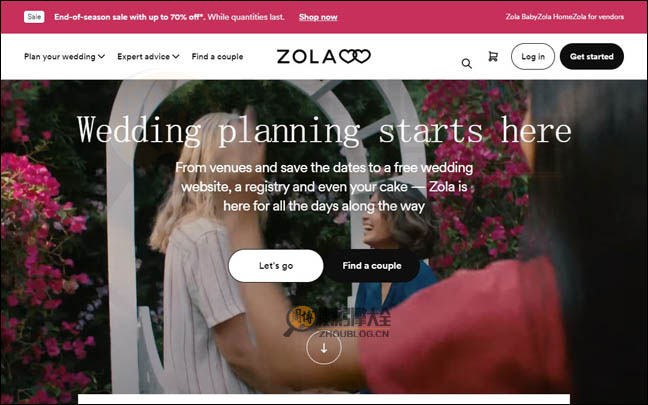Open Plan your wedding menu
648x405 pixels.
point(64,57)
